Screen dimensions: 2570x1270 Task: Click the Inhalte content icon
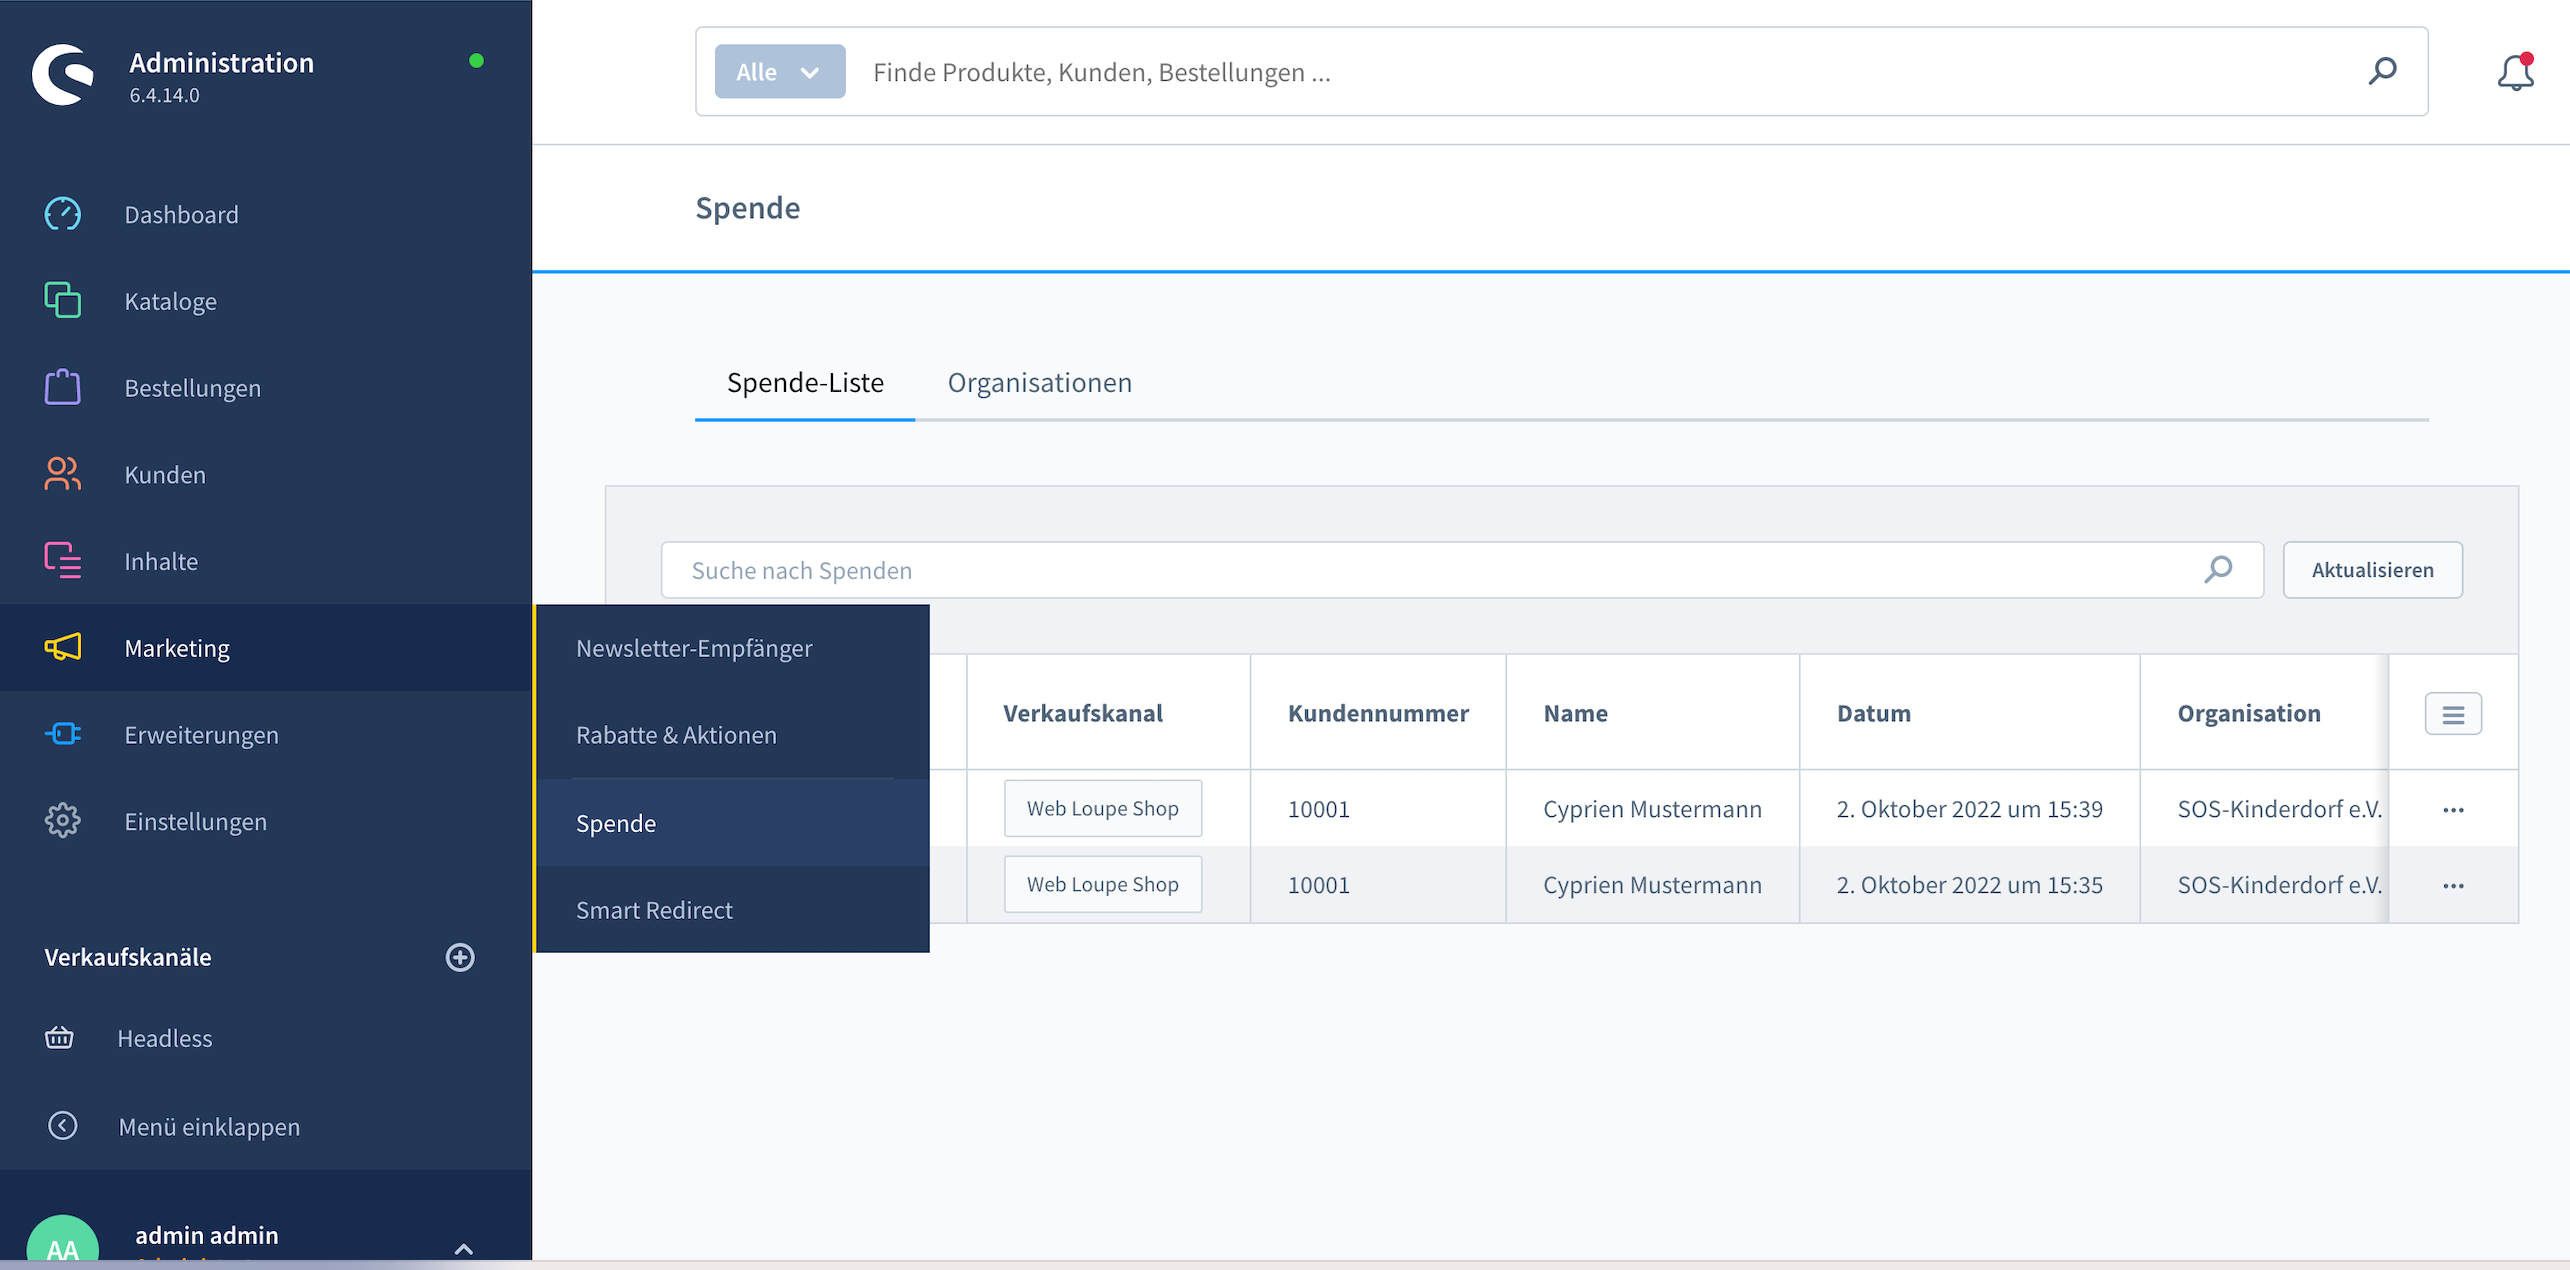[x=63, y=560]
